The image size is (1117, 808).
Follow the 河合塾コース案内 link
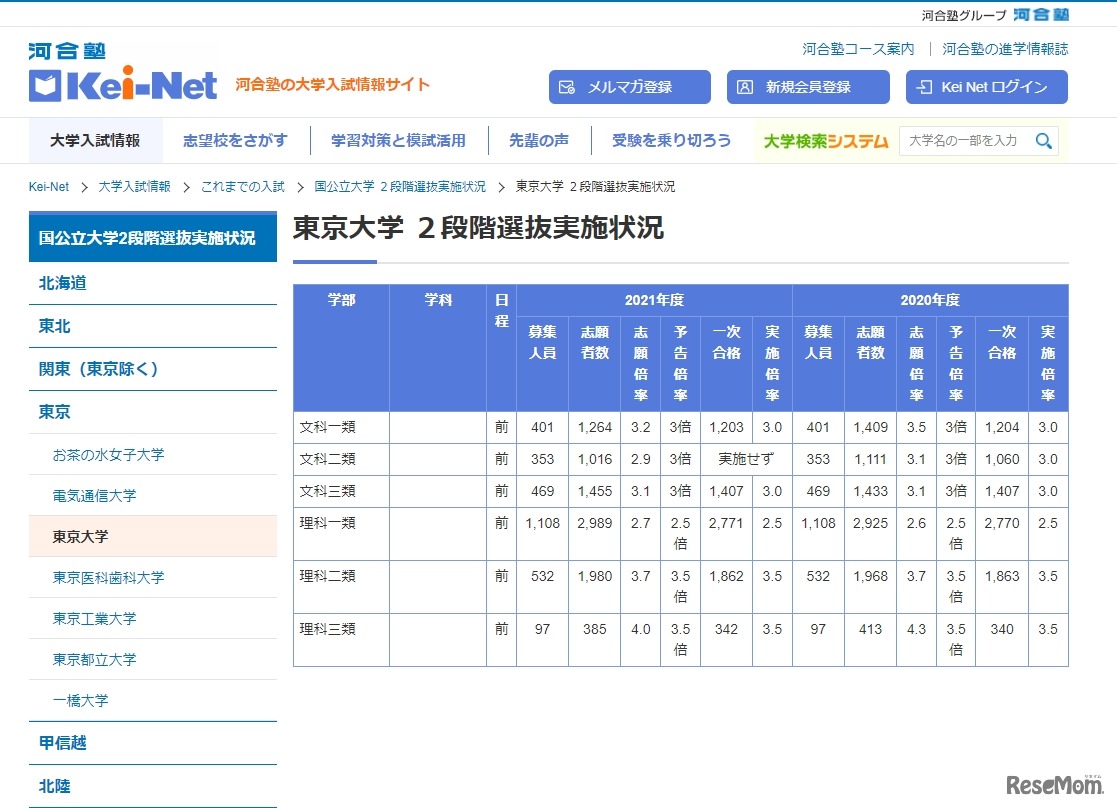858,48
